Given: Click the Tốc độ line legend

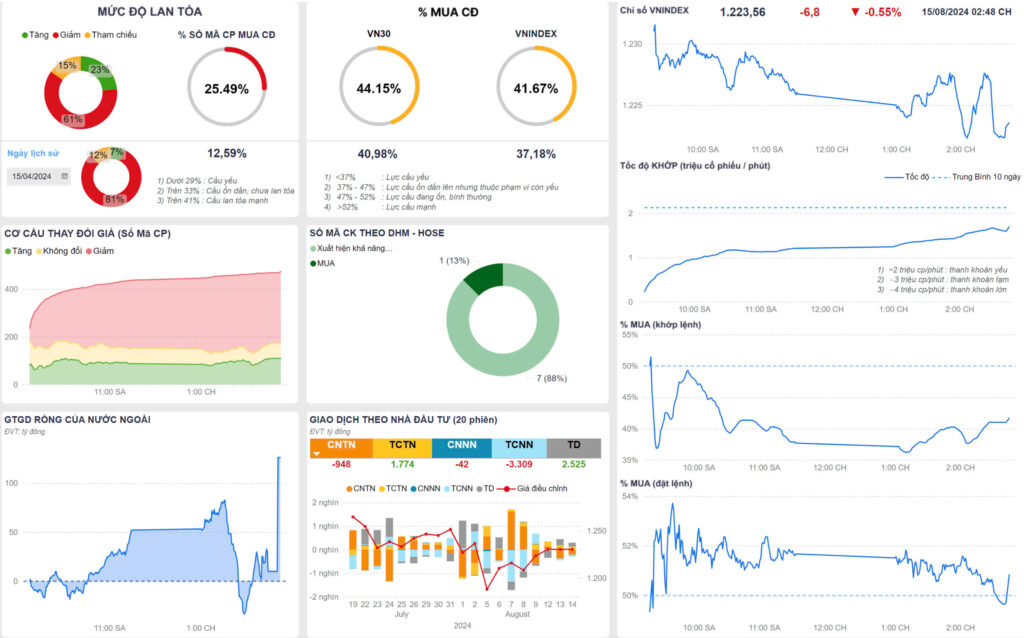Looking at the screenshot, I should pos(908,177).
